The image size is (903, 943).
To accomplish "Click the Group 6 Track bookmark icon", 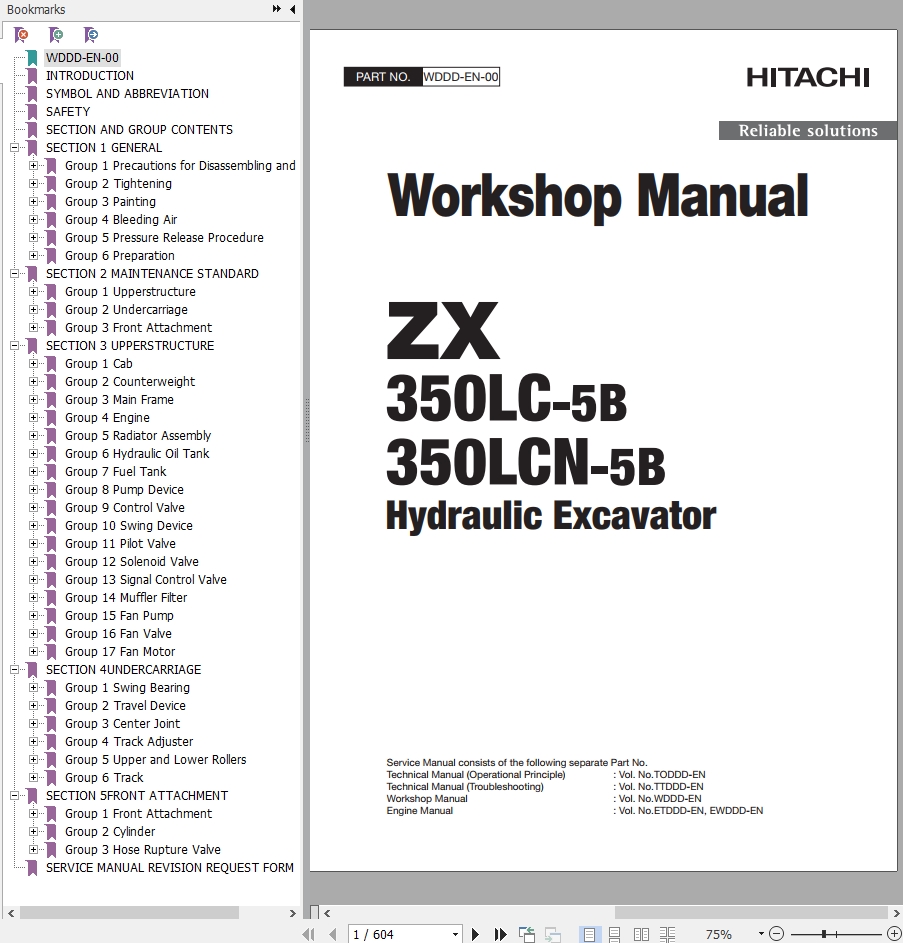I will coord(52,778).
